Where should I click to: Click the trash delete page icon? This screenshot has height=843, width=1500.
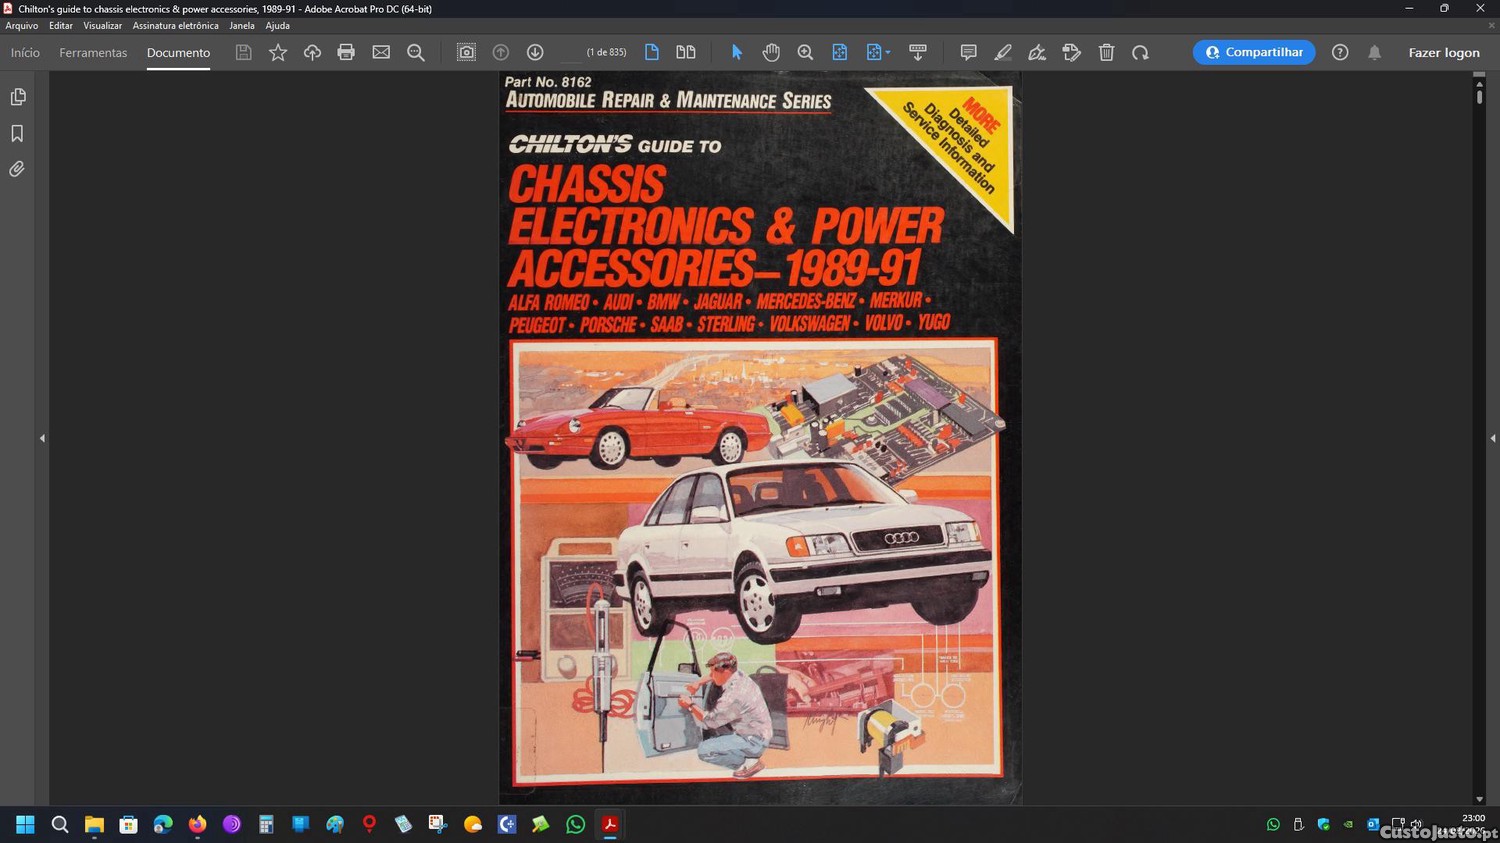coord(1106,52)
